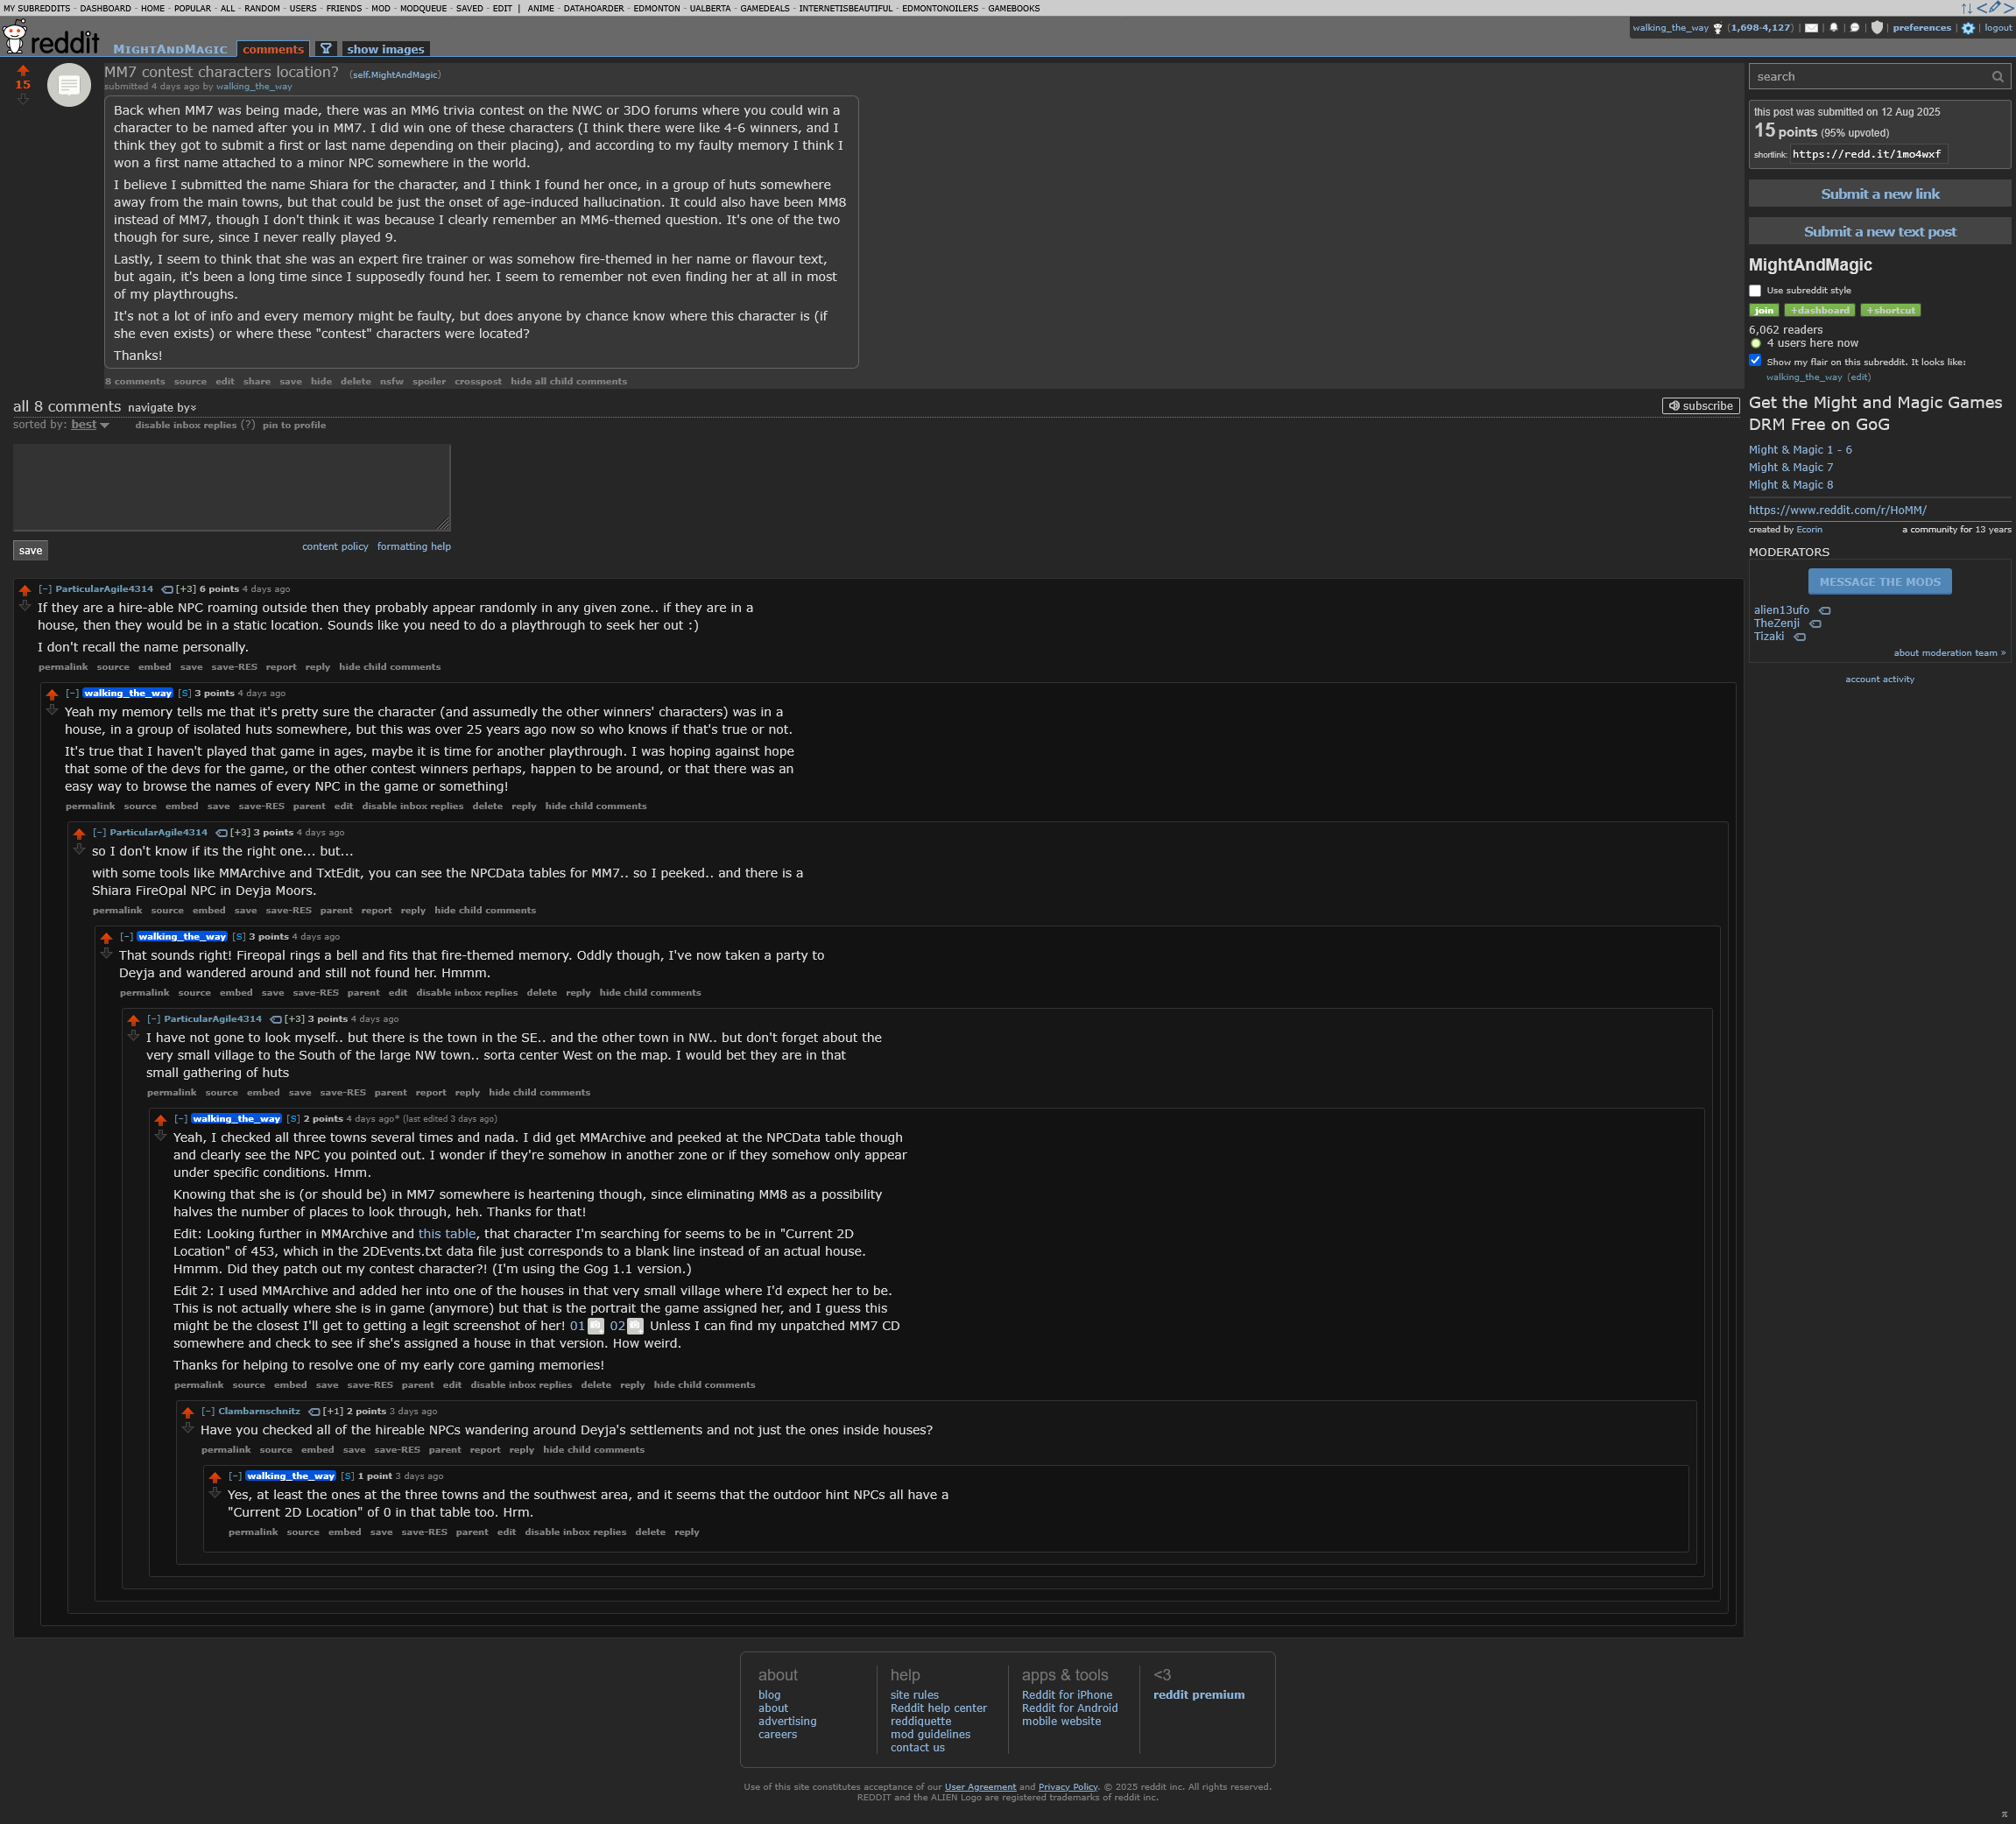Click the subscribe button for comments
The width and height of the screenshot is (2016, 1824).
point(1701,406)
